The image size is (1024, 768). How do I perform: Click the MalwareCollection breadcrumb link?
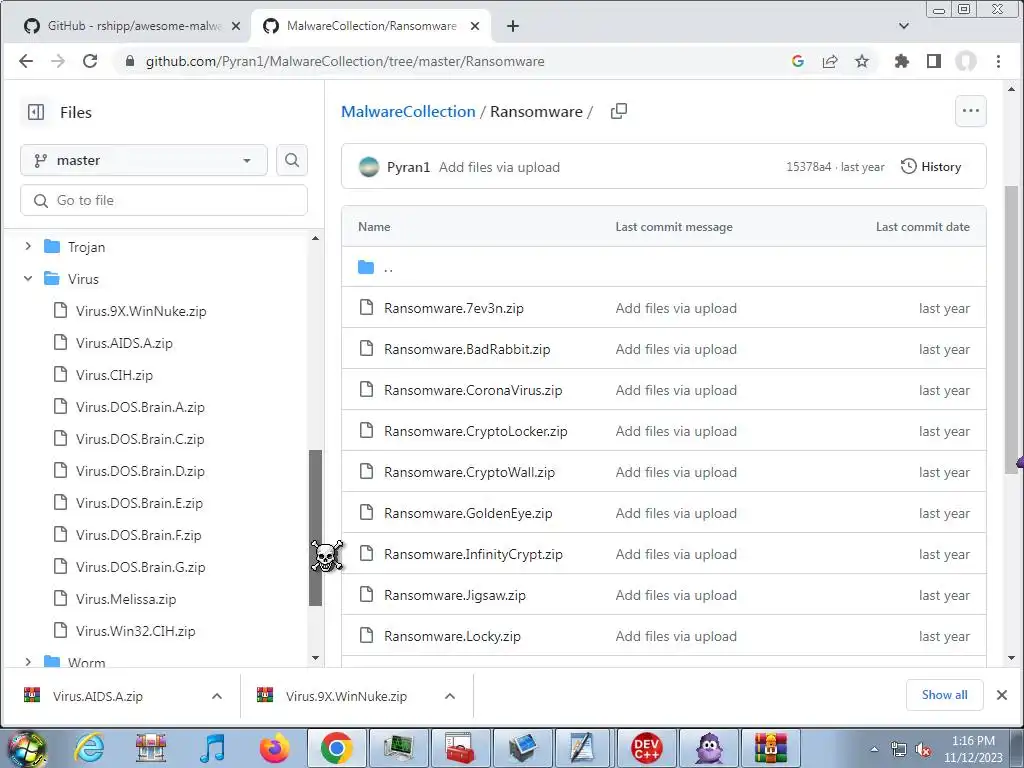point(408,112)
